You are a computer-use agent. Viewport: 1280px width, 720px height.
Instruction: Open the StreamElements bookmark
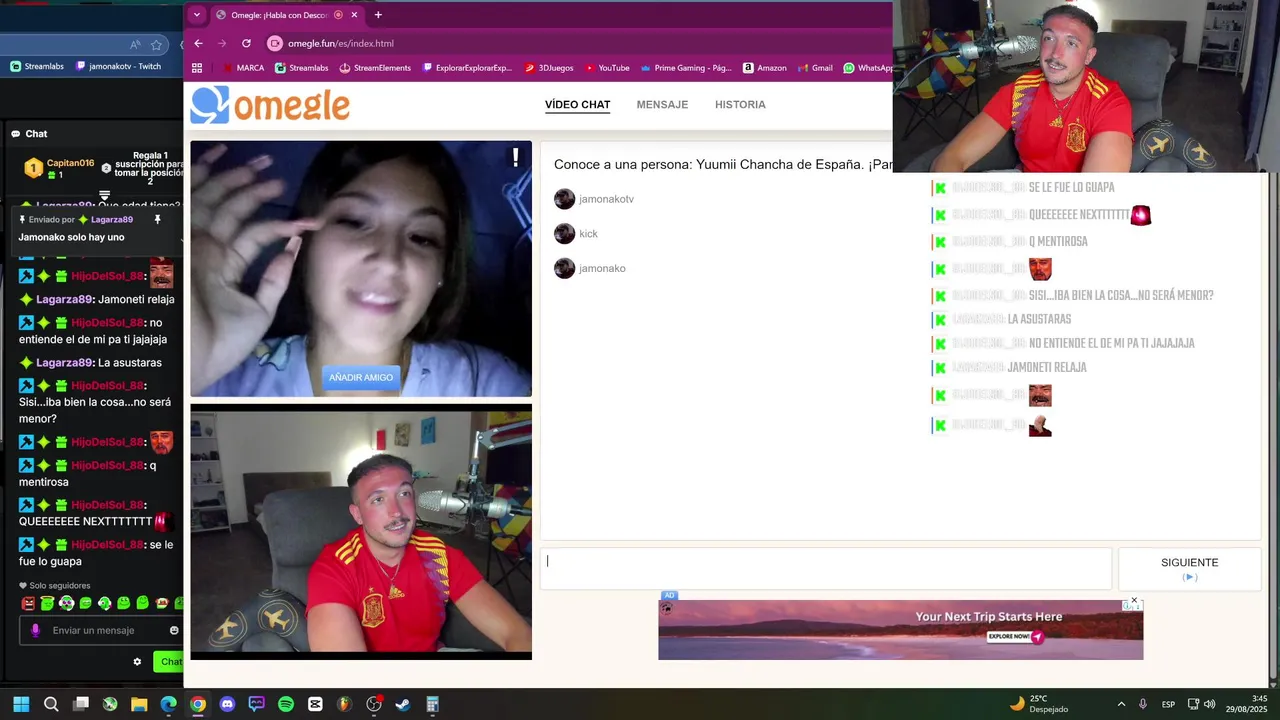(x=375, y=68)
